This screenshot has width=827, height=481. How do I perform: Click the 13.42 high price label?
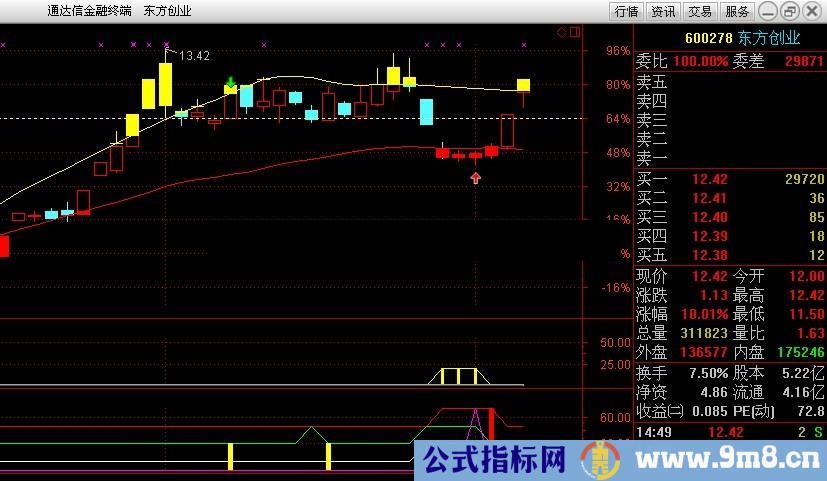pyautogui.click(x=194, y=56)
